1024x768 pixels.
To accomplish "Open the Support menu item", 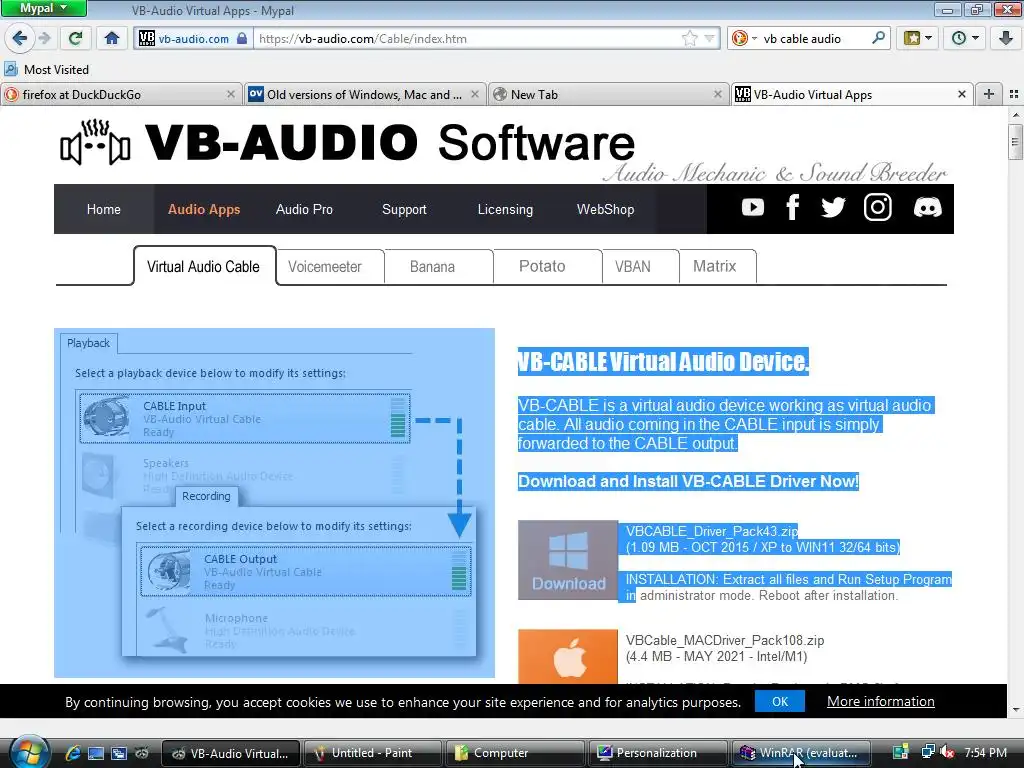I will (x=404, y=209).
